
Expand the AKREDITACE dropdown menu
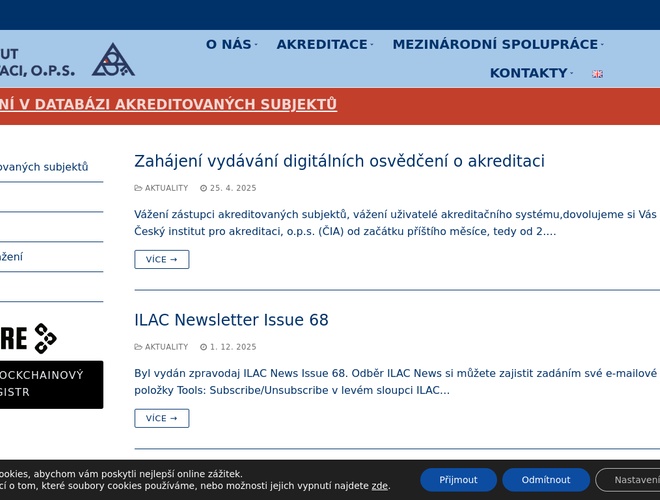325,44
